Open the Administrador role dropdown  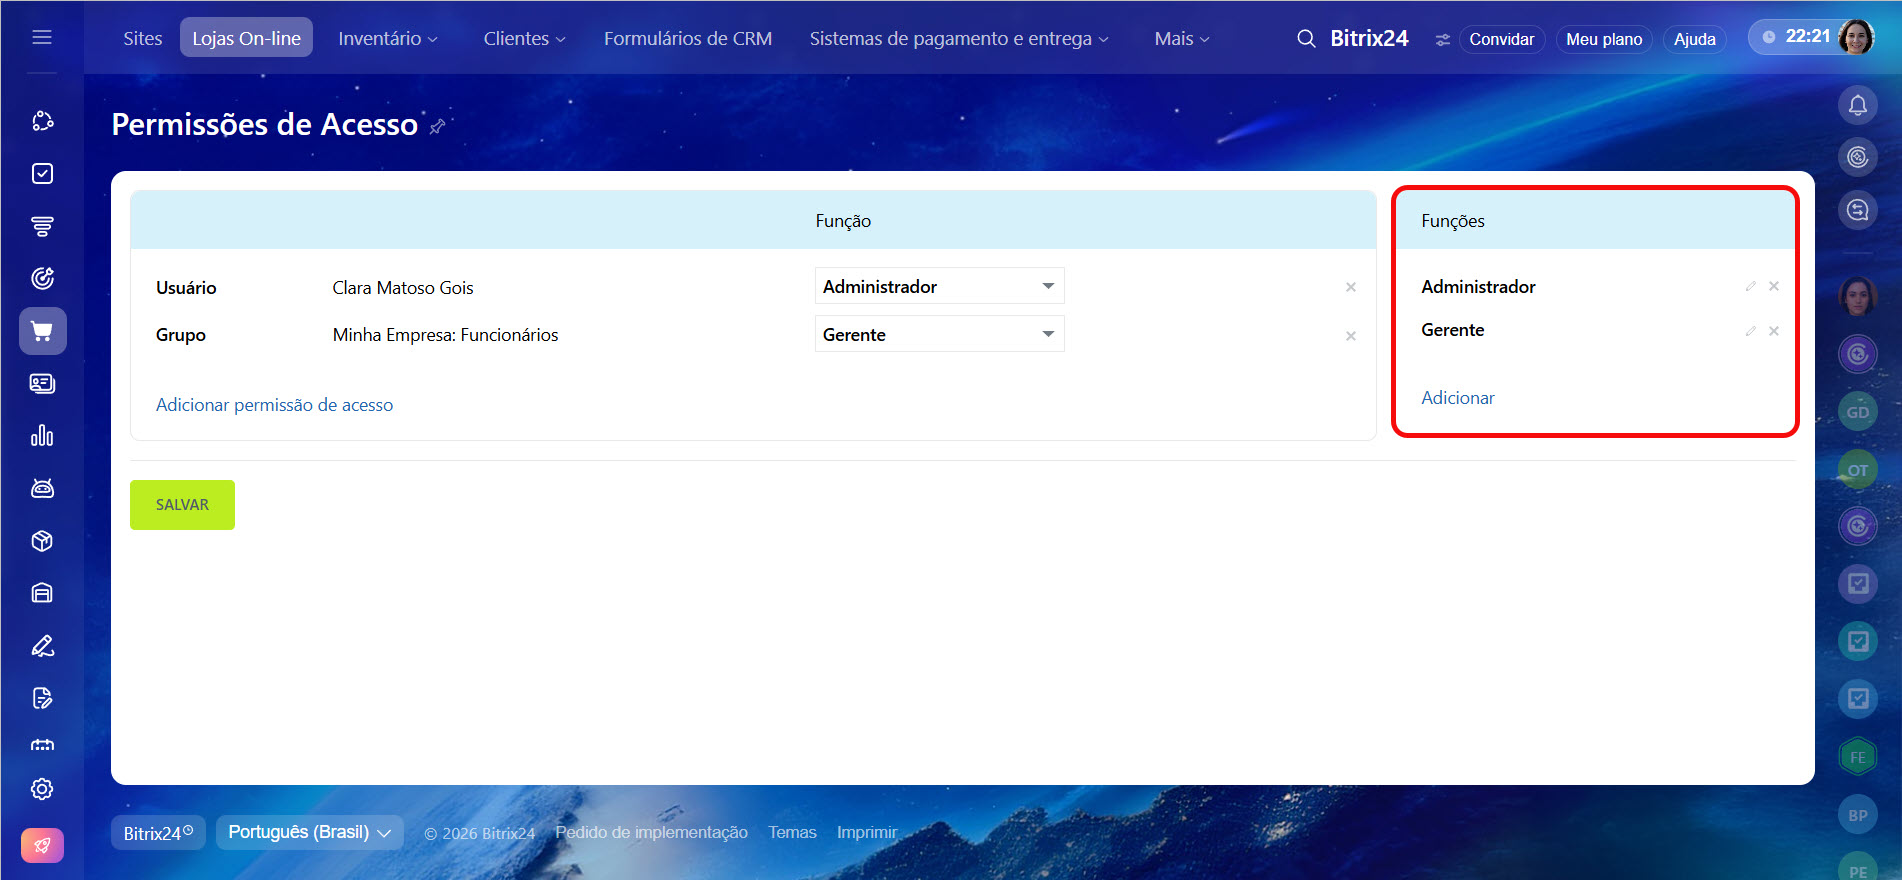939,287
